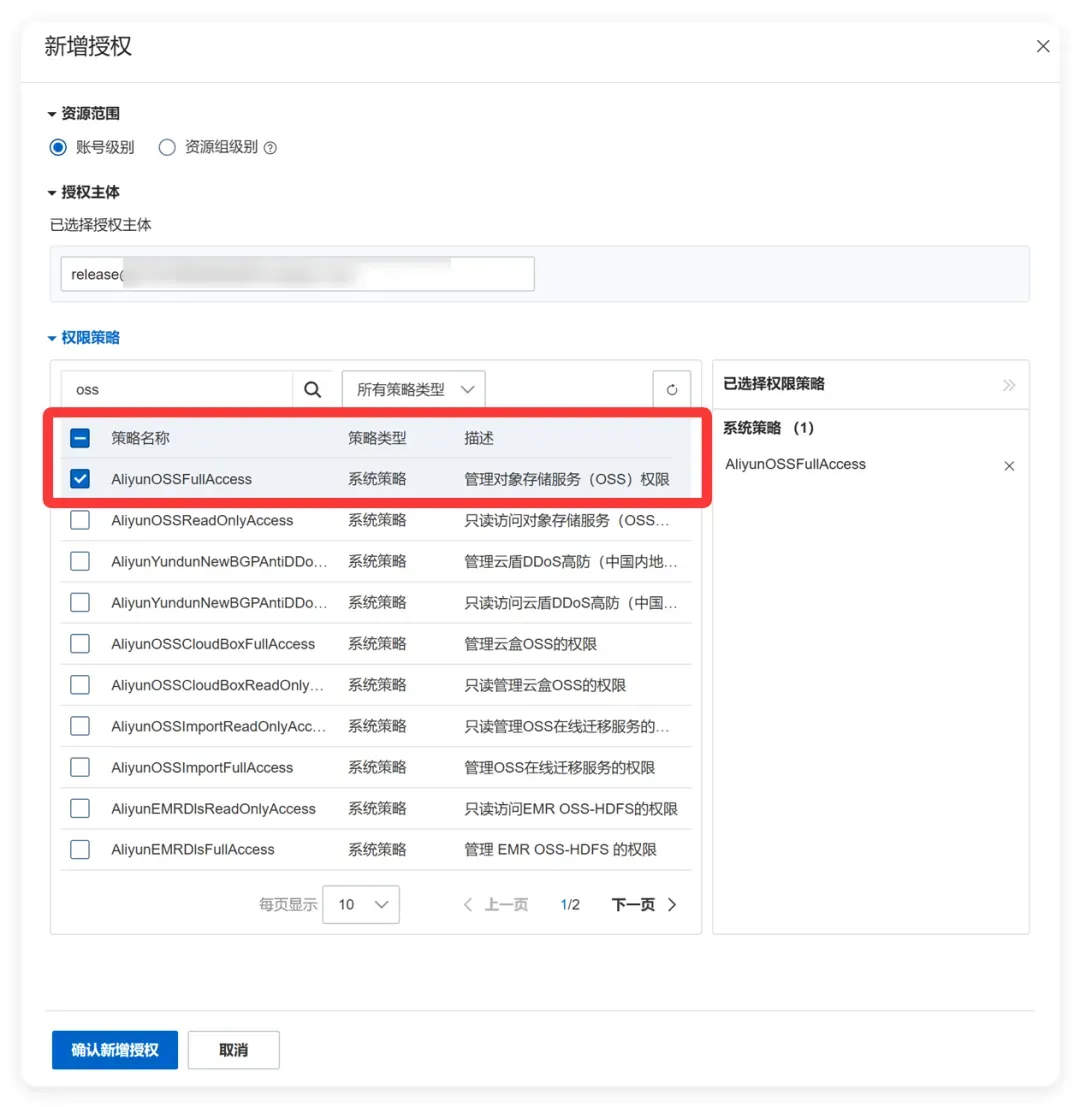Select the 资源组级别 radio button

click(167, 148)
